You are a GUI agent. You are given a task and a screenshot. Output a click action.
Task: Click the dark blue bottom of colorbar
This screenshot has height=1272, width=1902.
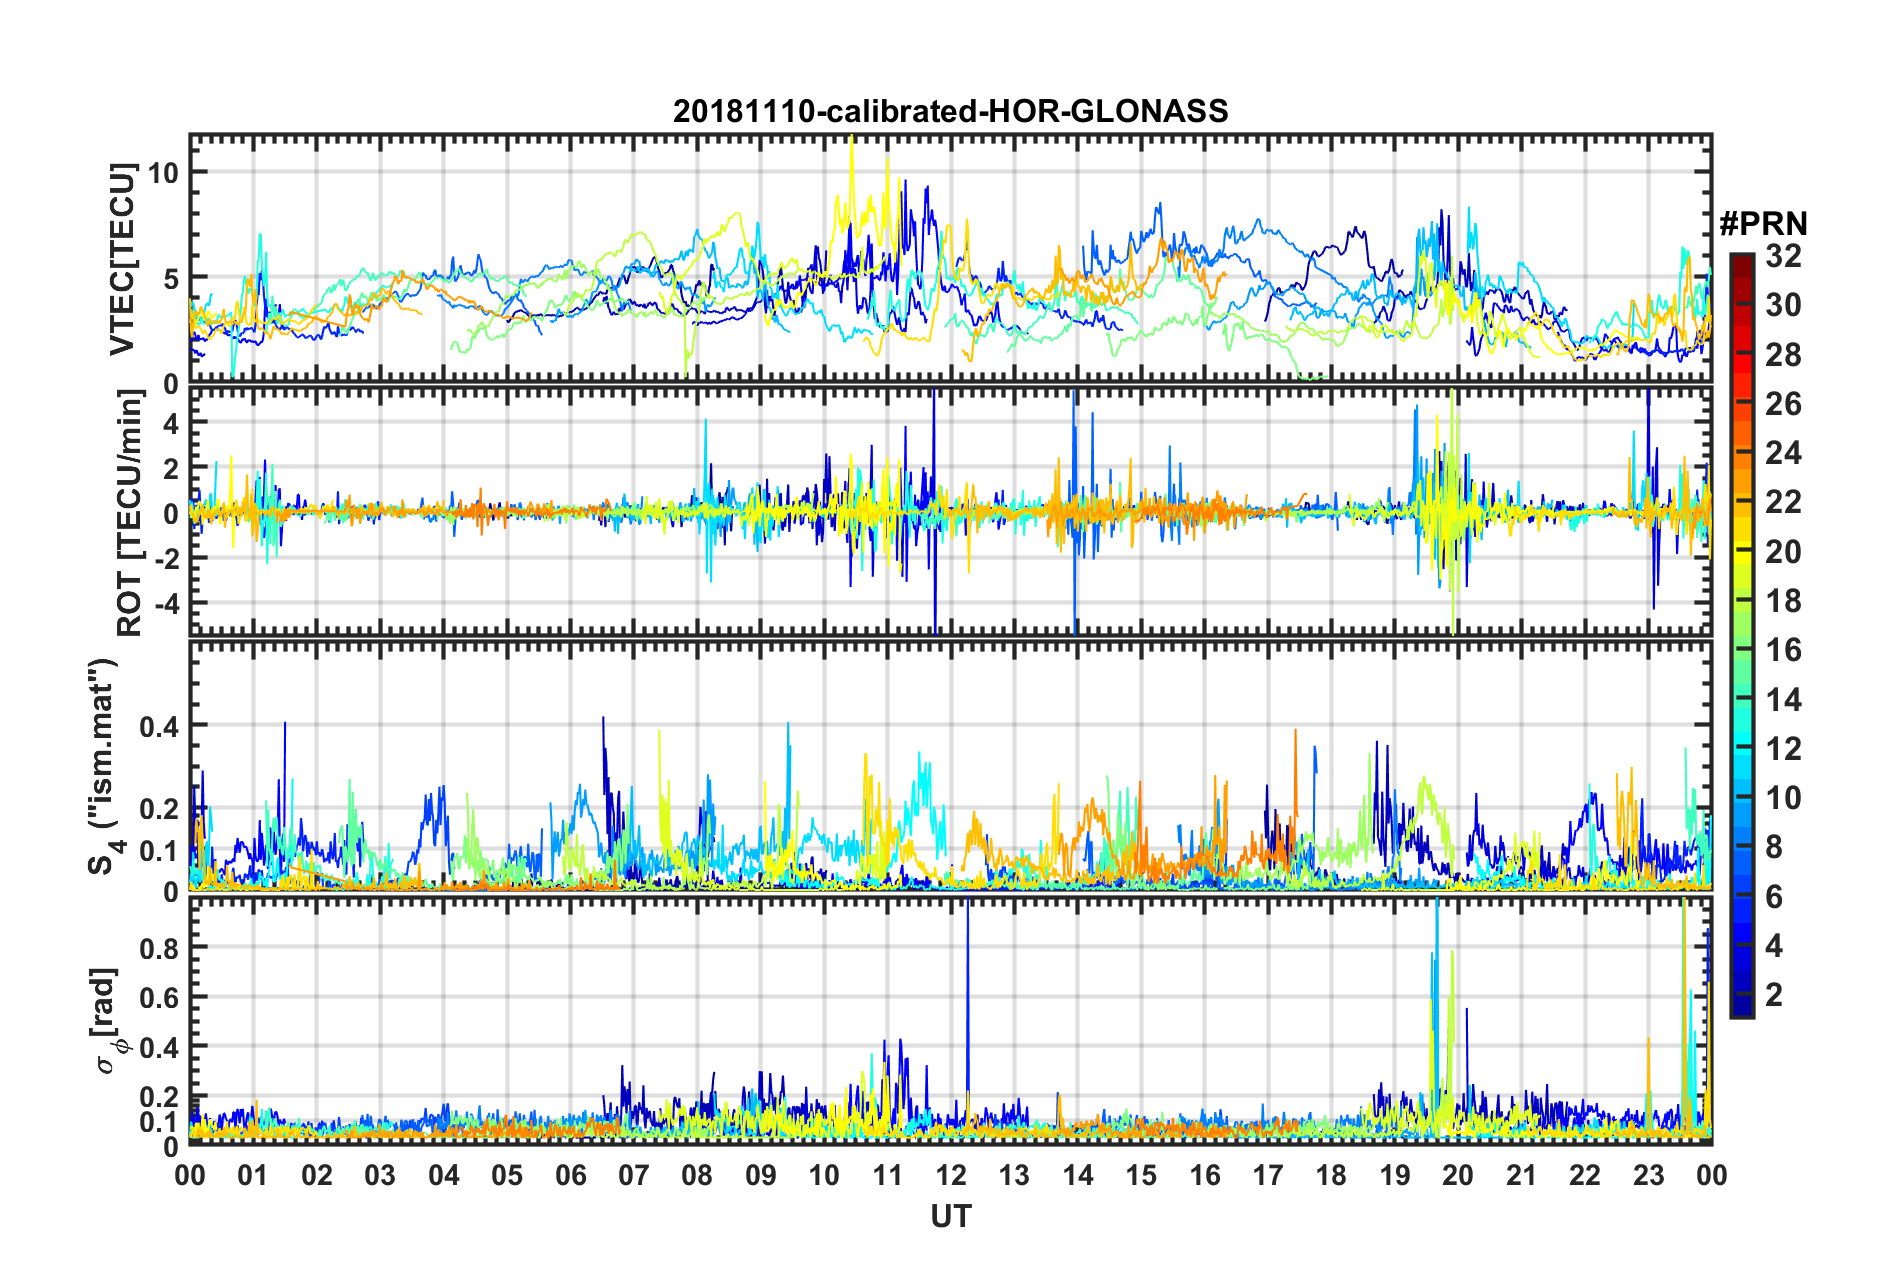(1741, 1006)
